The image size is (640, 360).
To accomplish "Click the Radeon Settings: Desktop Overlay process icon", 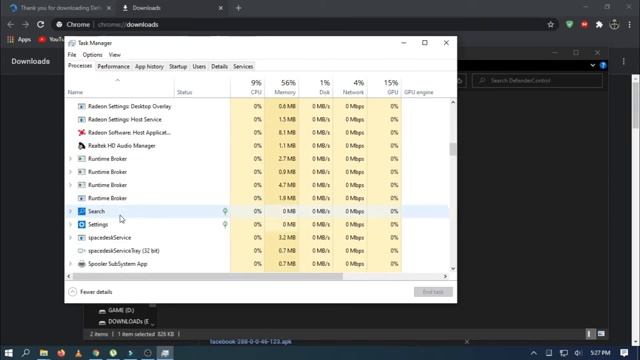I will (x=82, y=107).
